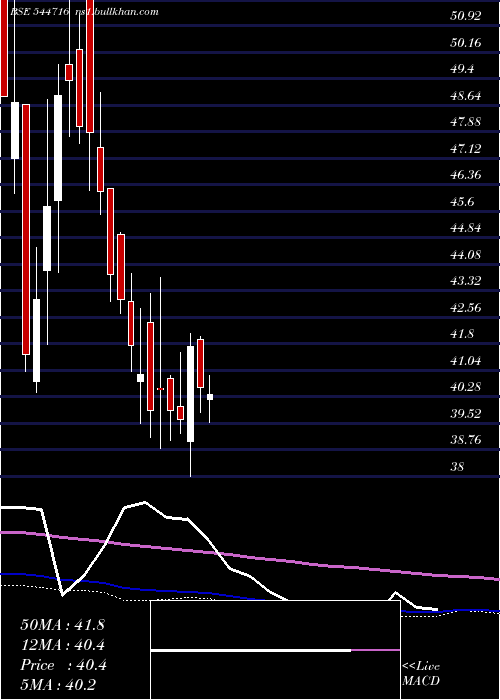Click the 47.12 price axis label
The width and height of the screenshot is (500, 700).
pos(466,149)
